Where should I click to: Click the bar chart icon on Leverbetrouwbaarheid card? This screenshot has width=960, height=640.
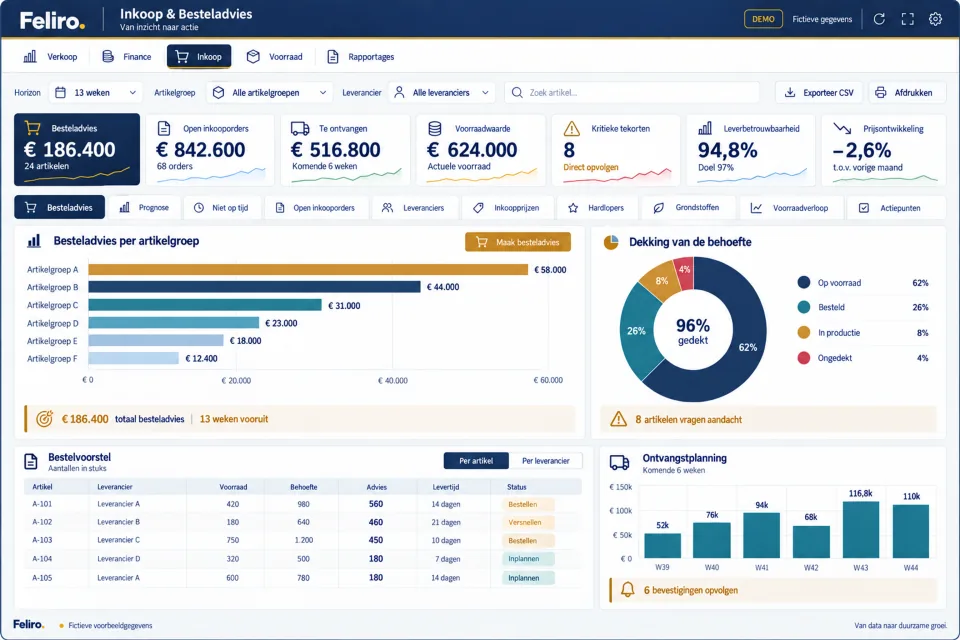(705, 129)
